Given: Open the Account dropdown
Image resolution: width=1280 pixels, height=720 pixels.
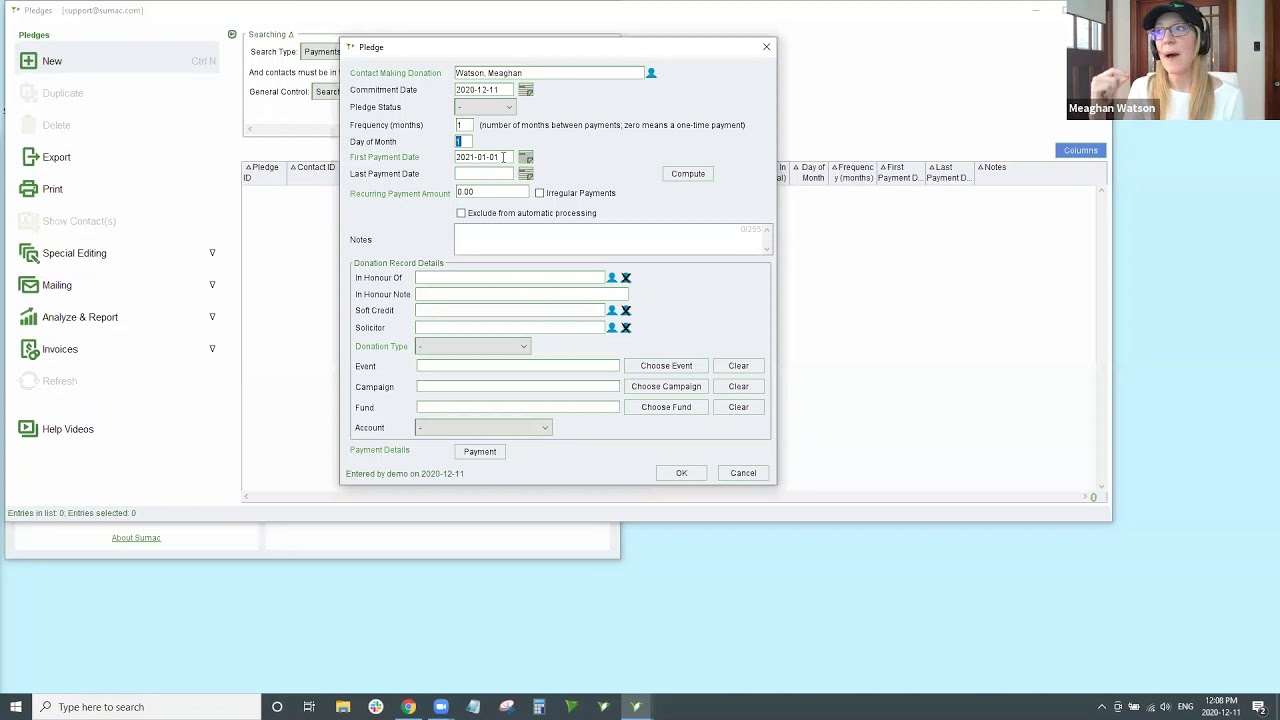Looking at the screenshot, I should point(483,428).
